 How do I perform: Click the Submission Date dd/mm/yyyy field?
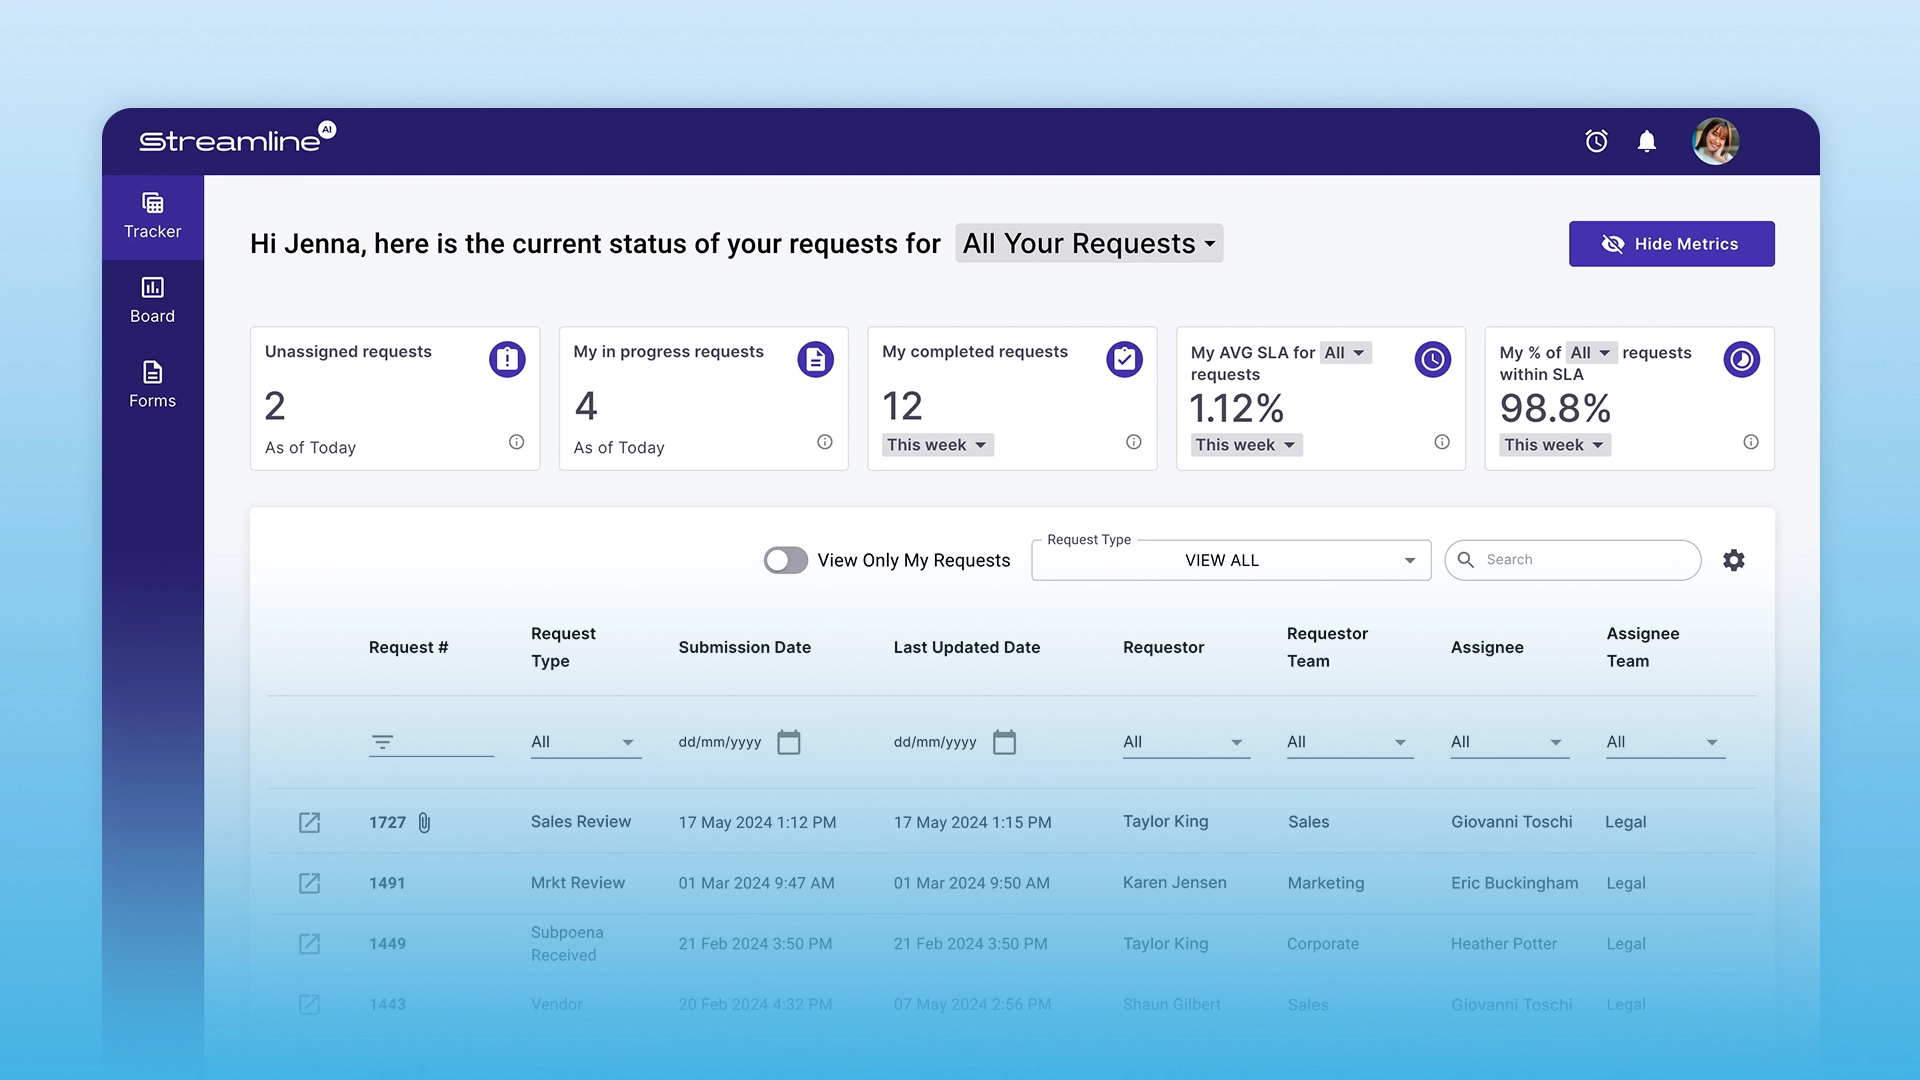(720, 742)
